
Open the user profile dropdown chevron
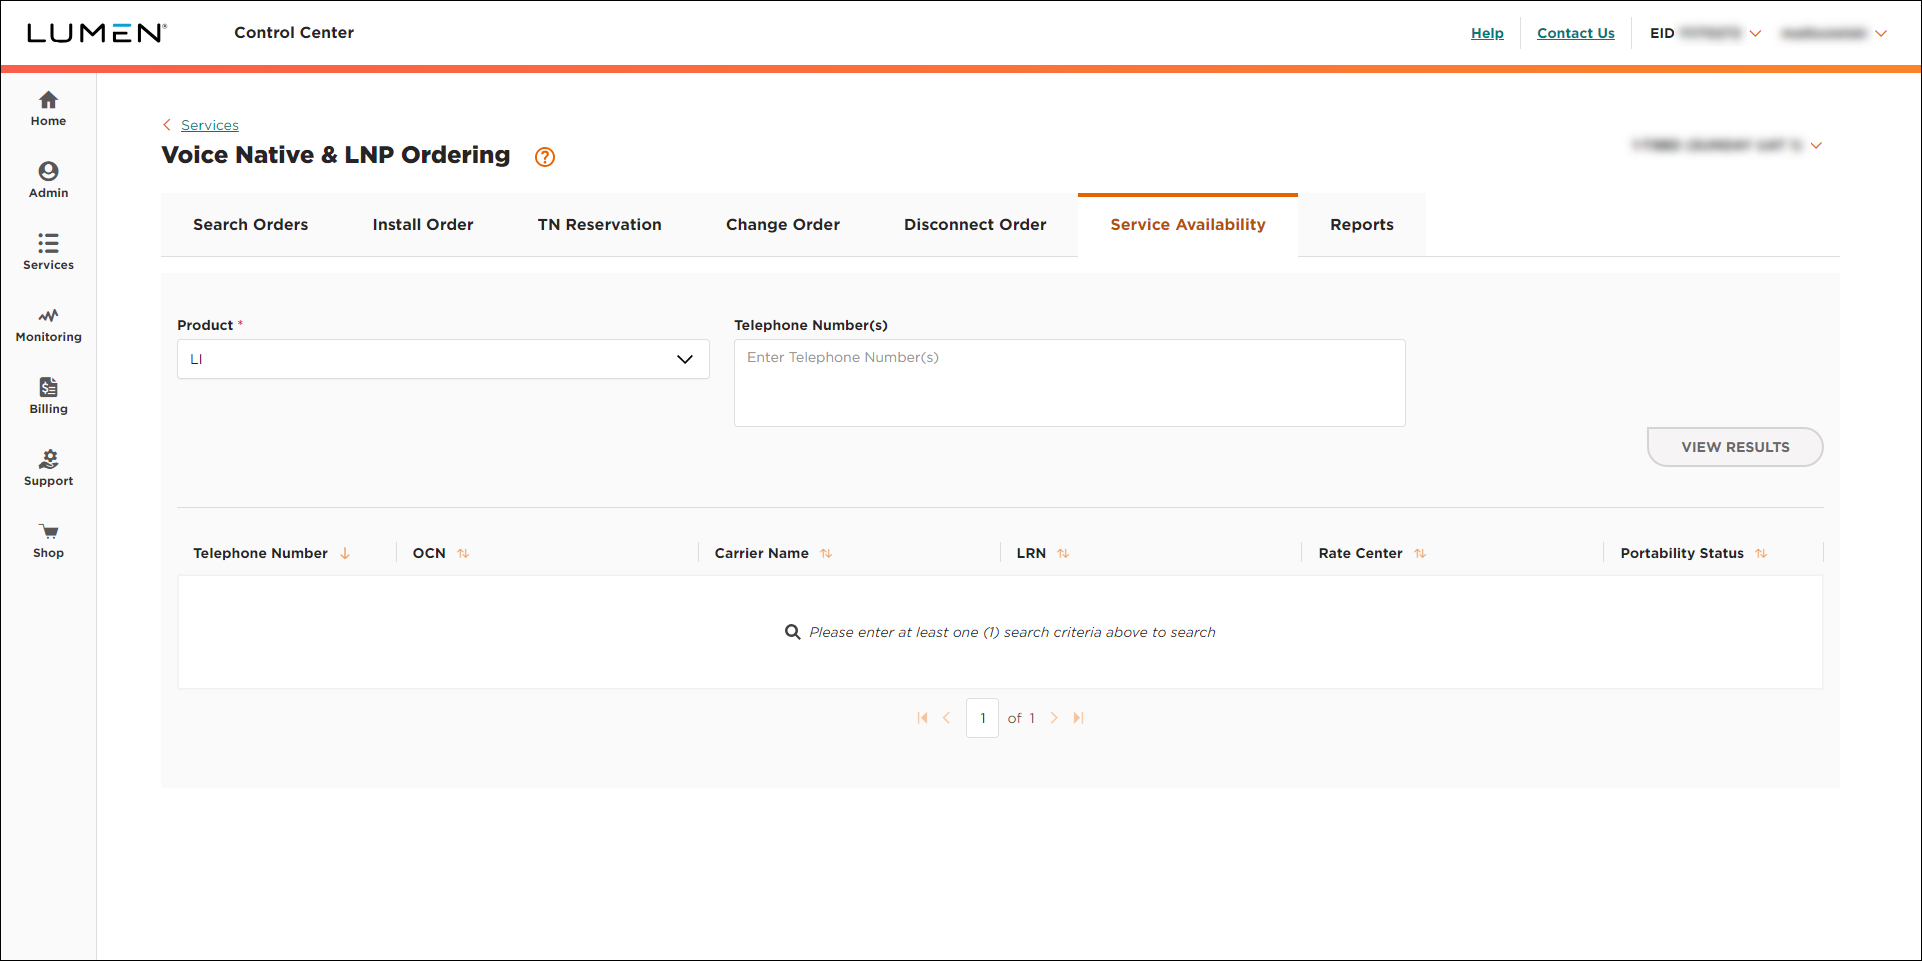click(x=1881, y=33)
